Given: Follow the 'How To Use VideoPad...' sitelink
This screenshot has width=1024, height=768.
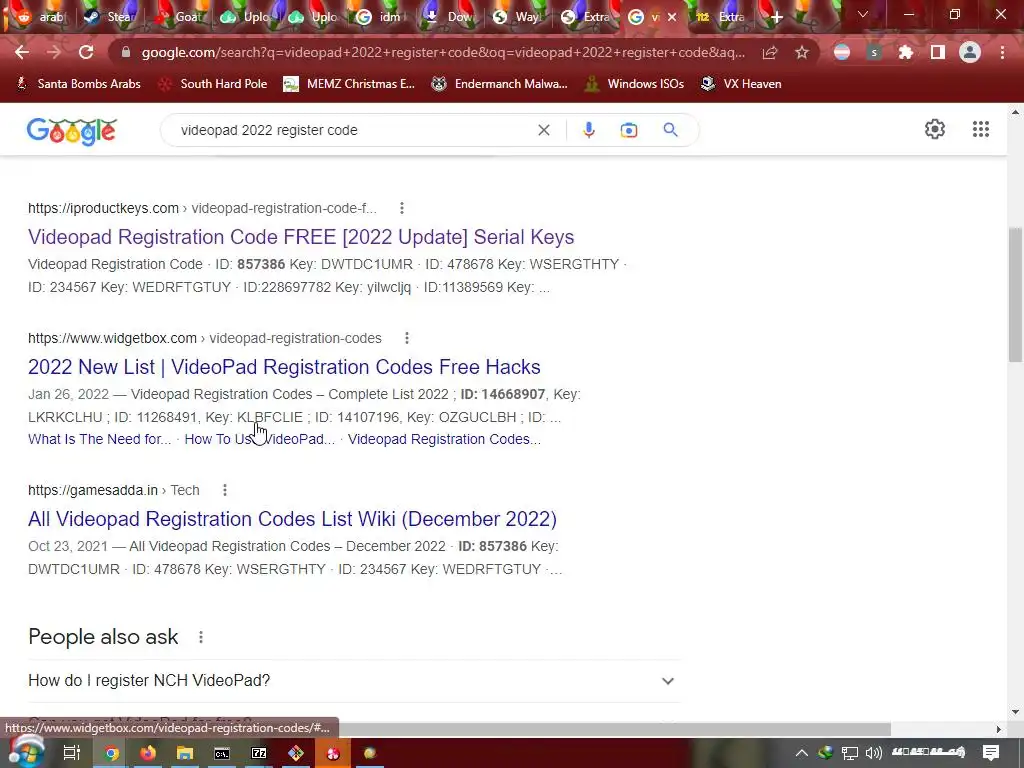Looking at the screenshot, I should [x=259, y=440].
